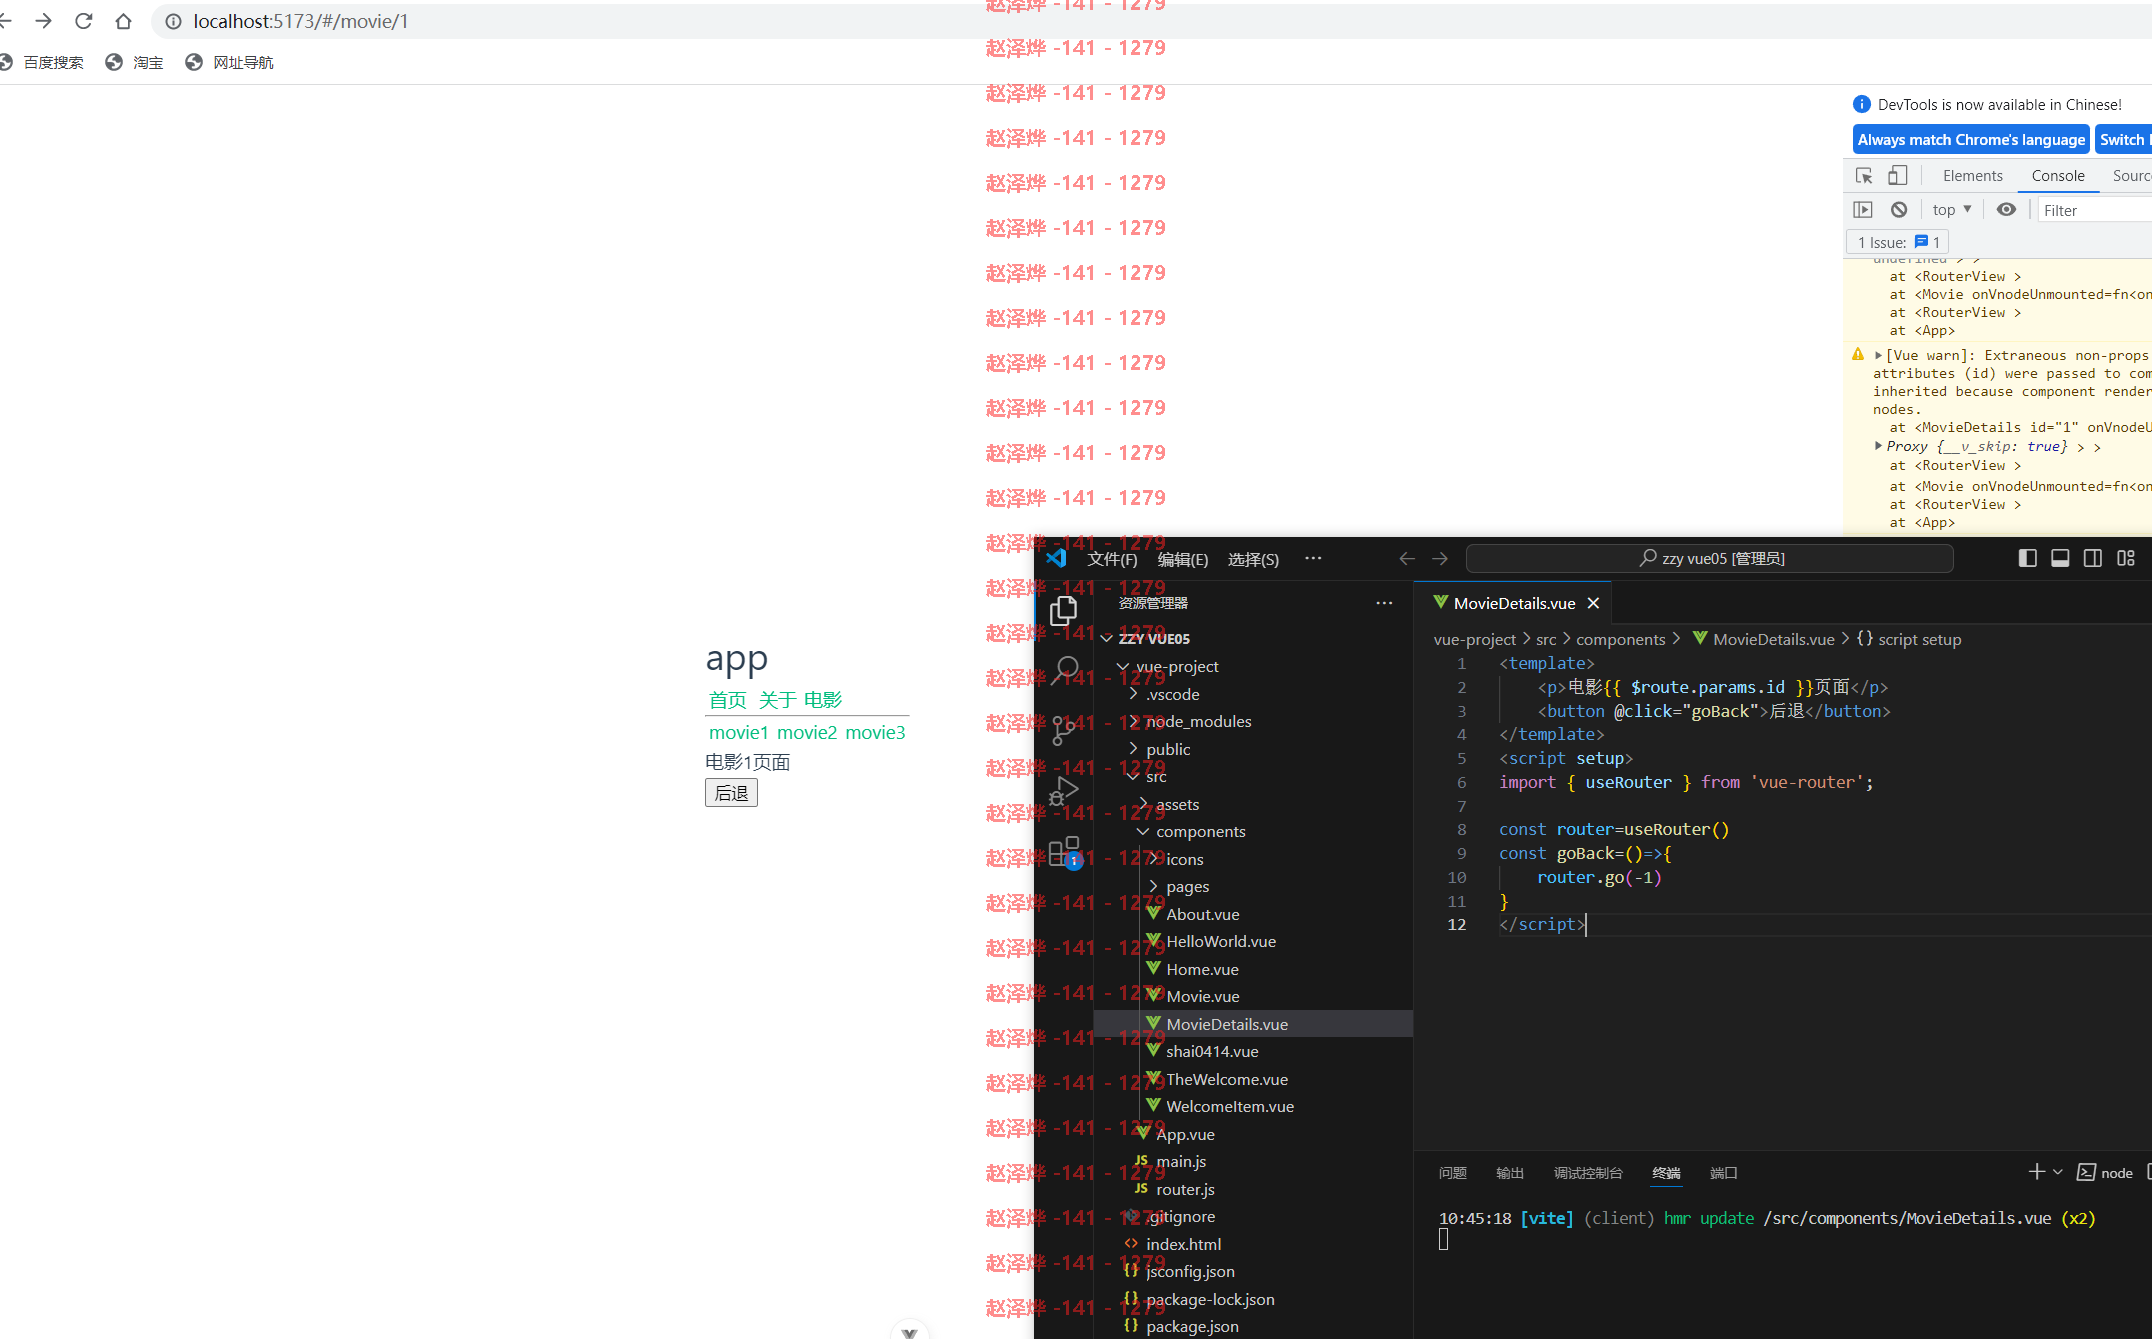Toggle VS Code secondary side bar layout icon

pyautogui.click(x=2092, y=558)
